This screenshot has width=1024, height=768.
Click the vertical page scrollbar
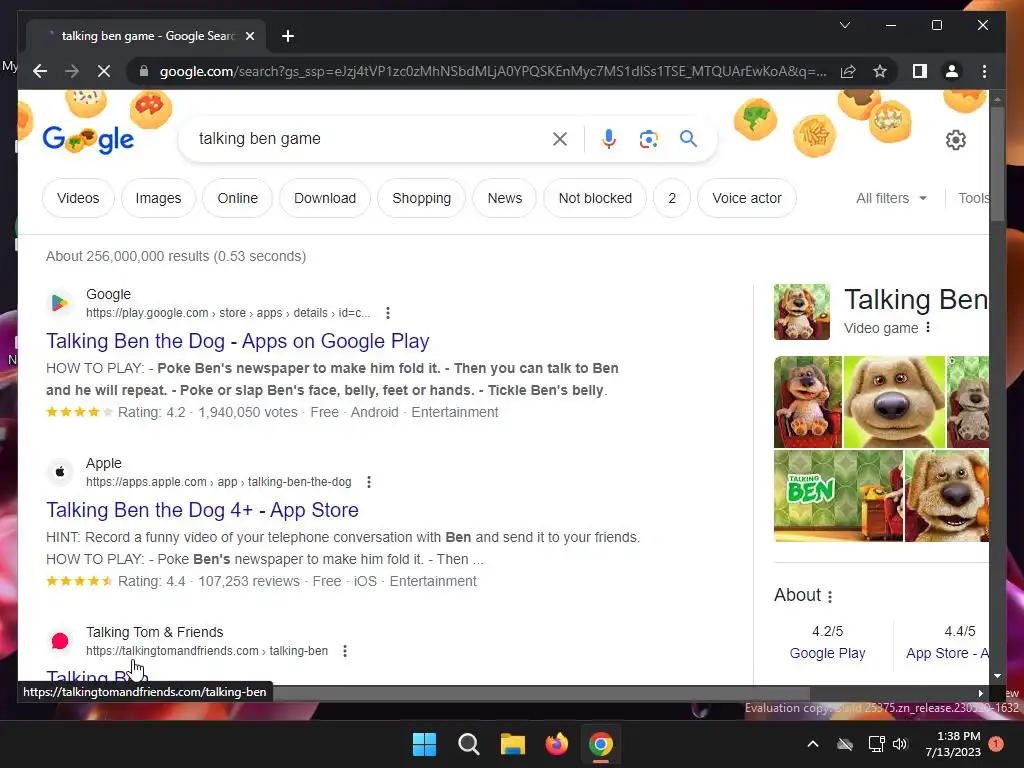click(x=997, y=165)
